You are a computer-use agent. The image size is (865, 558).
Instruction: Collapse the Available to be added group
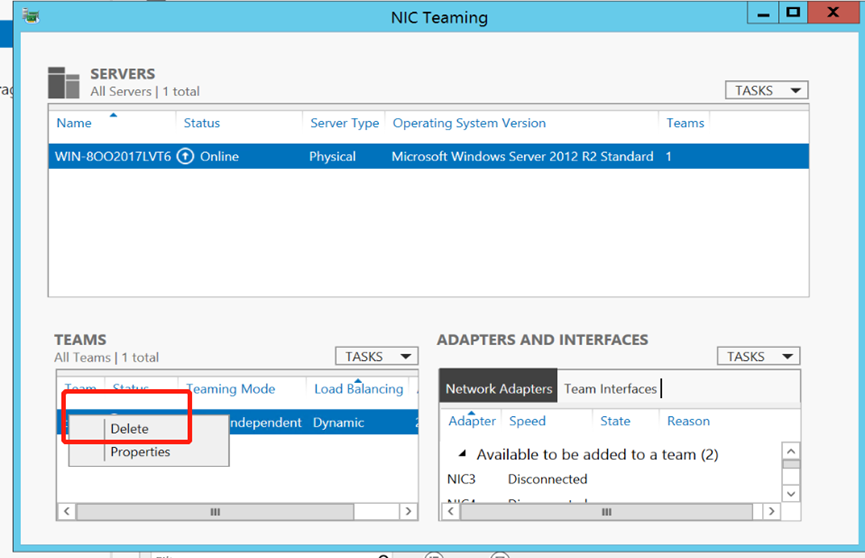click(x=462, y=454)
